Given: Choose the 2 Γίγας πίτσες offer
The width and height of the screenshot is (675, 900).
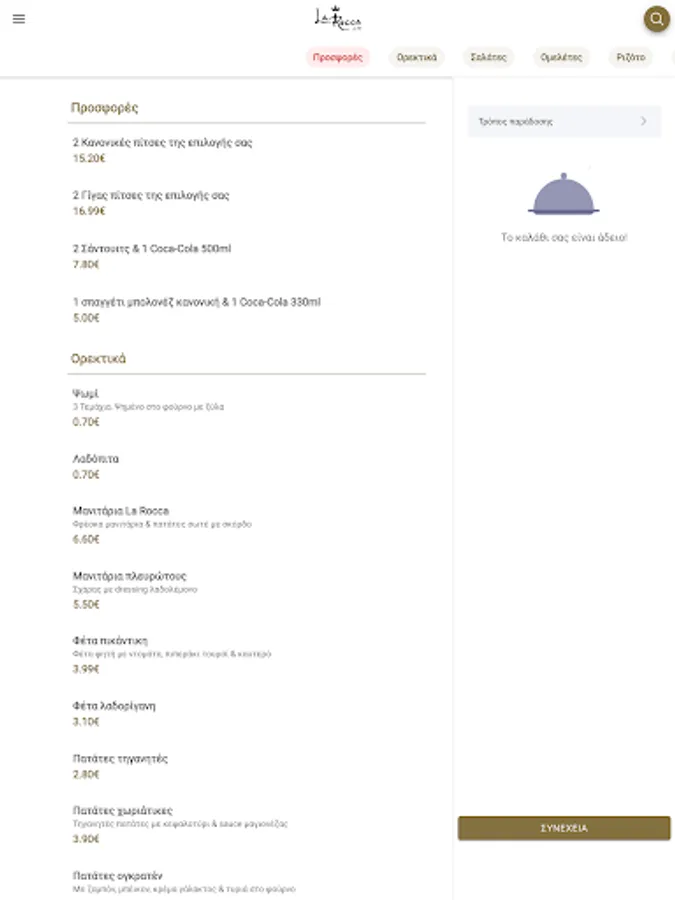Looking at the screenshot, I should coord(151,203).
